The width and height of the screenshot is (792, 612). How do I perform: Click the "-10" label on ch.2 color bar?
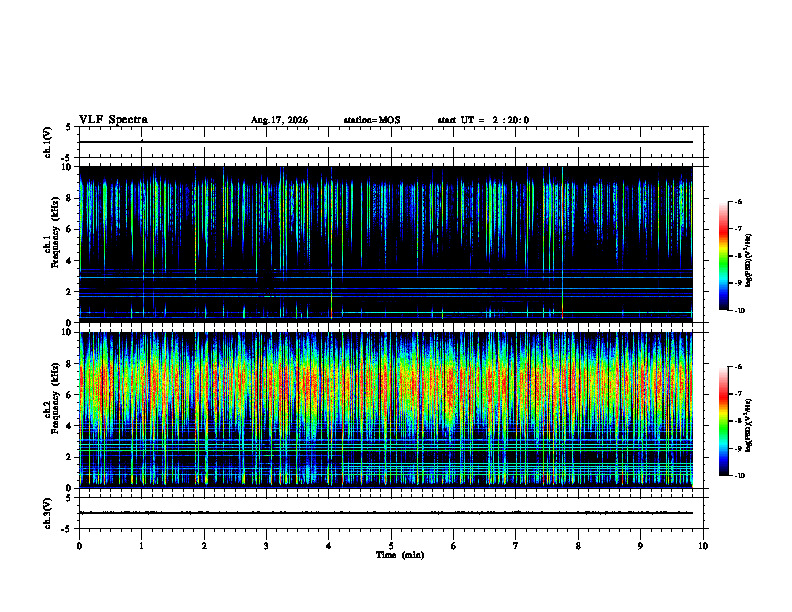[x=739, y=475]
